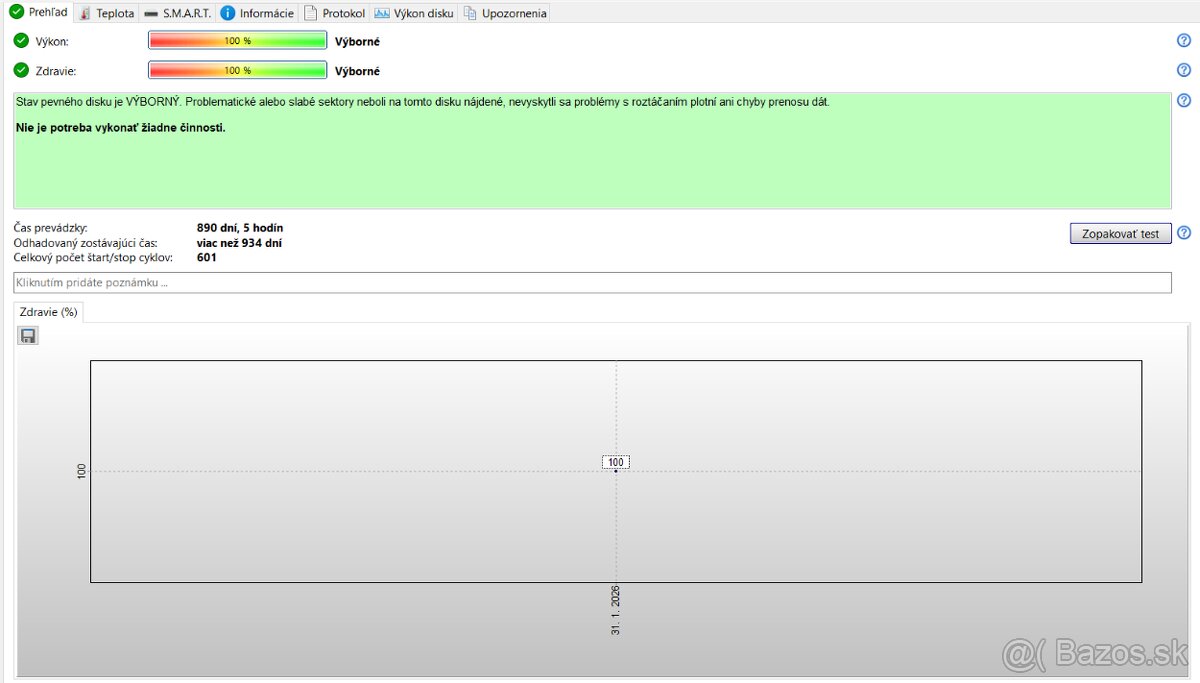Click the chart's vertical axis label 100
The width and height of the screenshot is (1200, 683).
82,471
